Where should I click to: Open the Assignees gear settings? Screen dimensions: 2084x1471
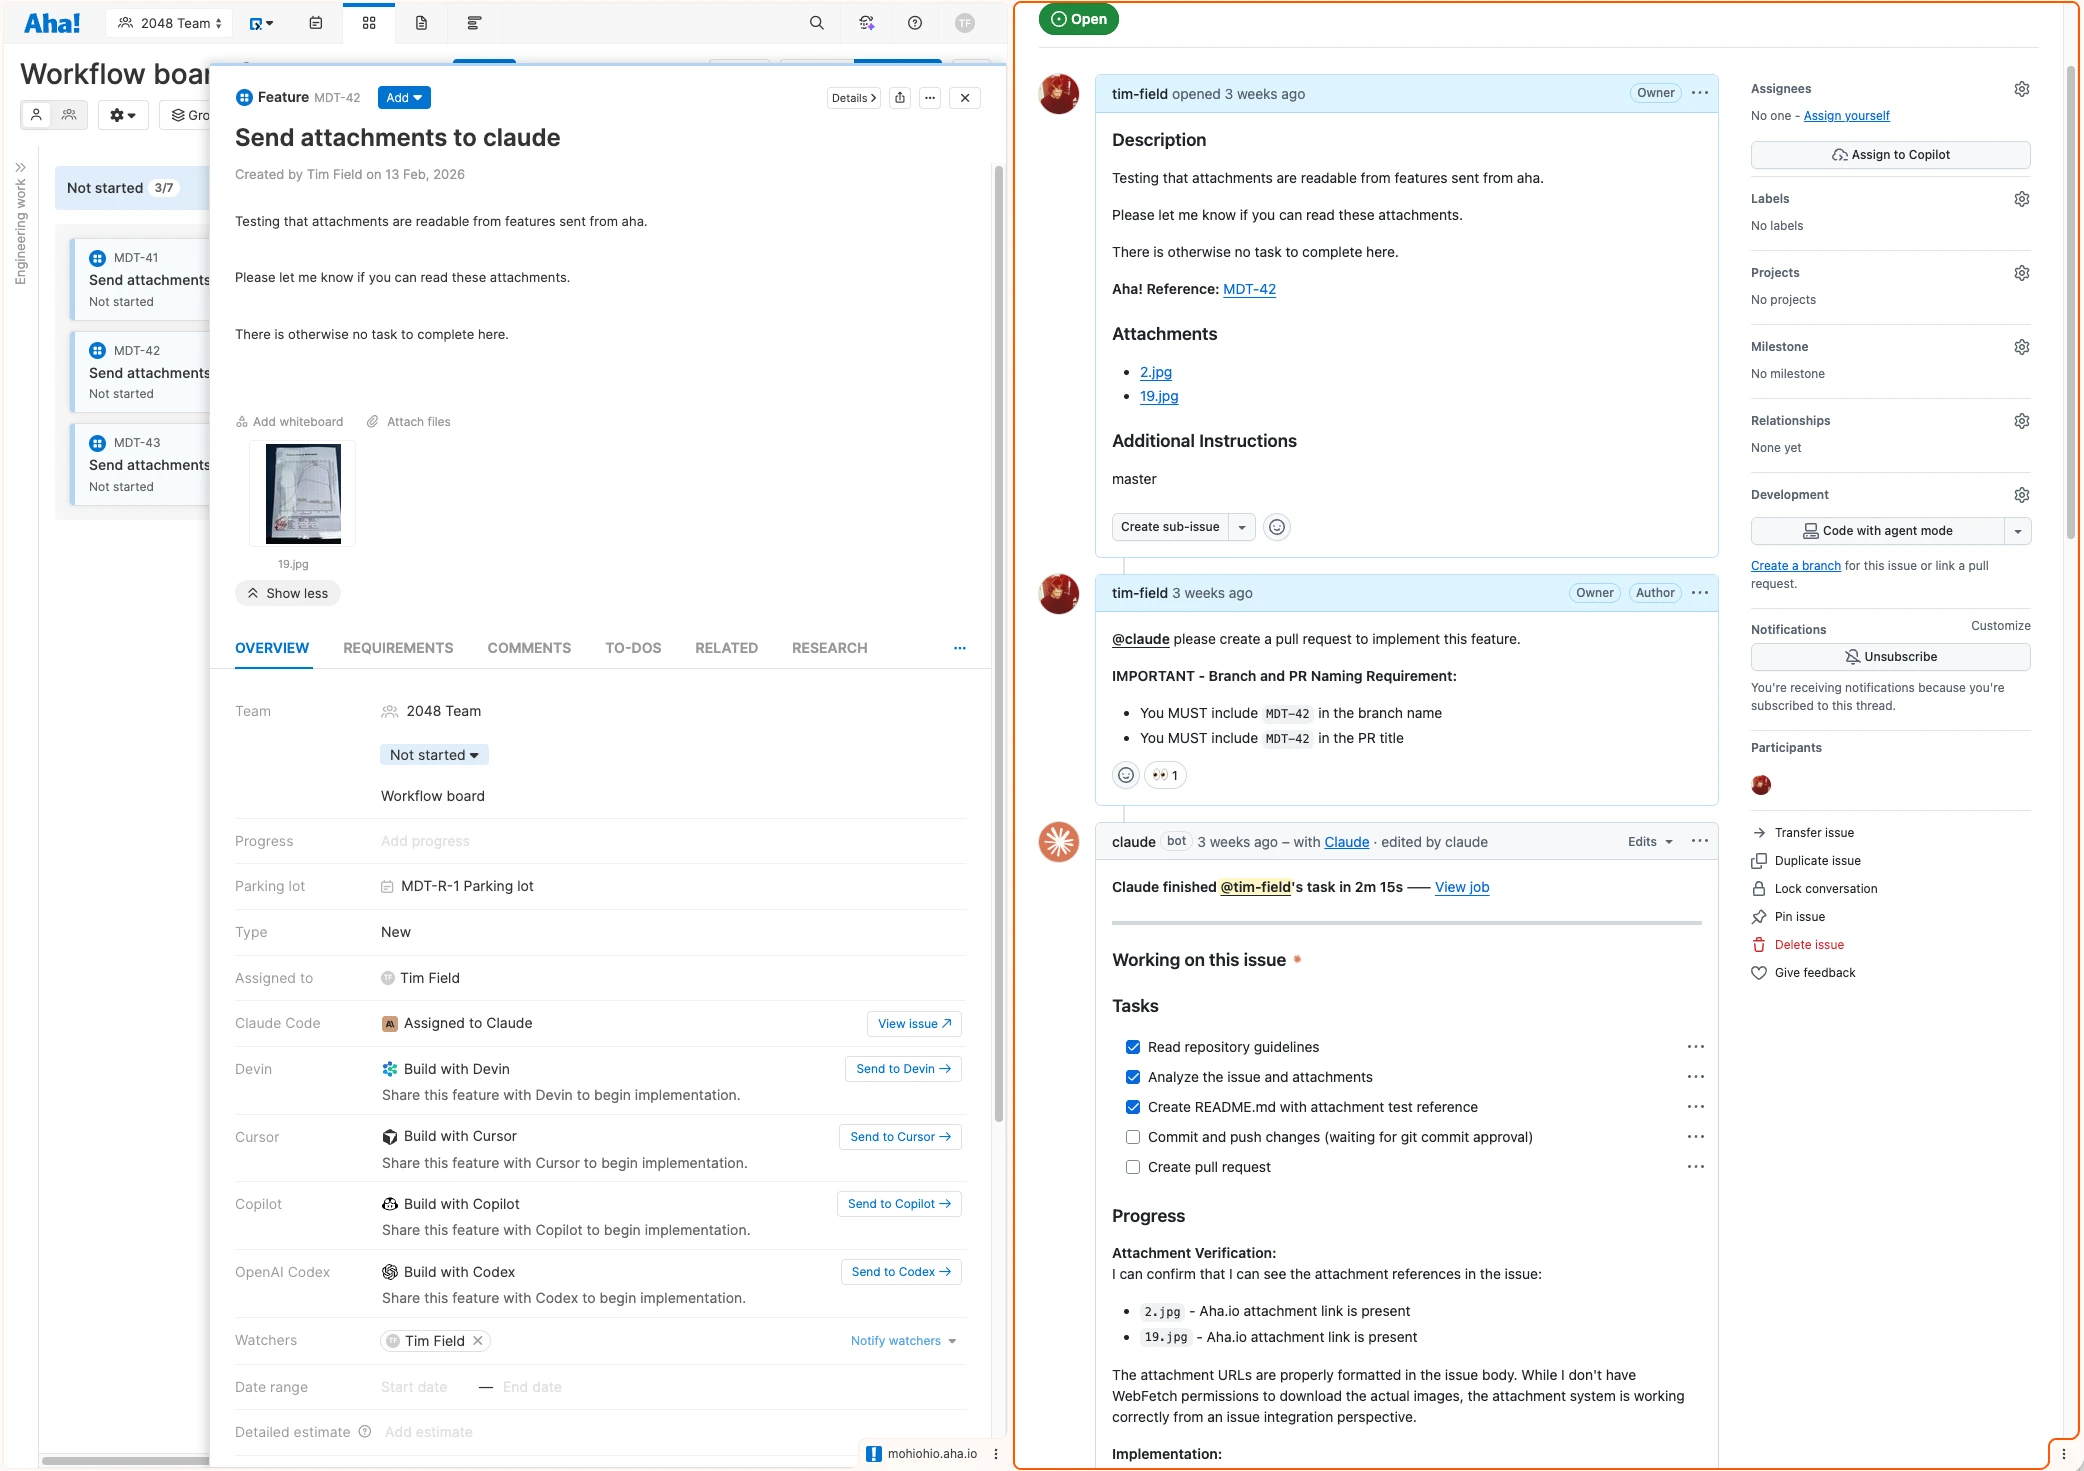tap(2021, 89)
